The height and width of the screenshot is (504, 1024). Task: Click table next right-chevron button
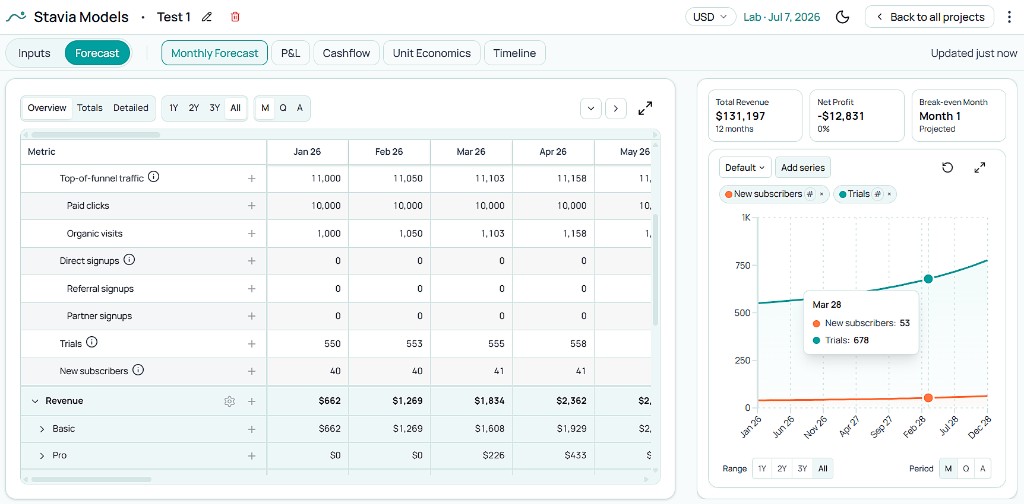click(616, 108)
